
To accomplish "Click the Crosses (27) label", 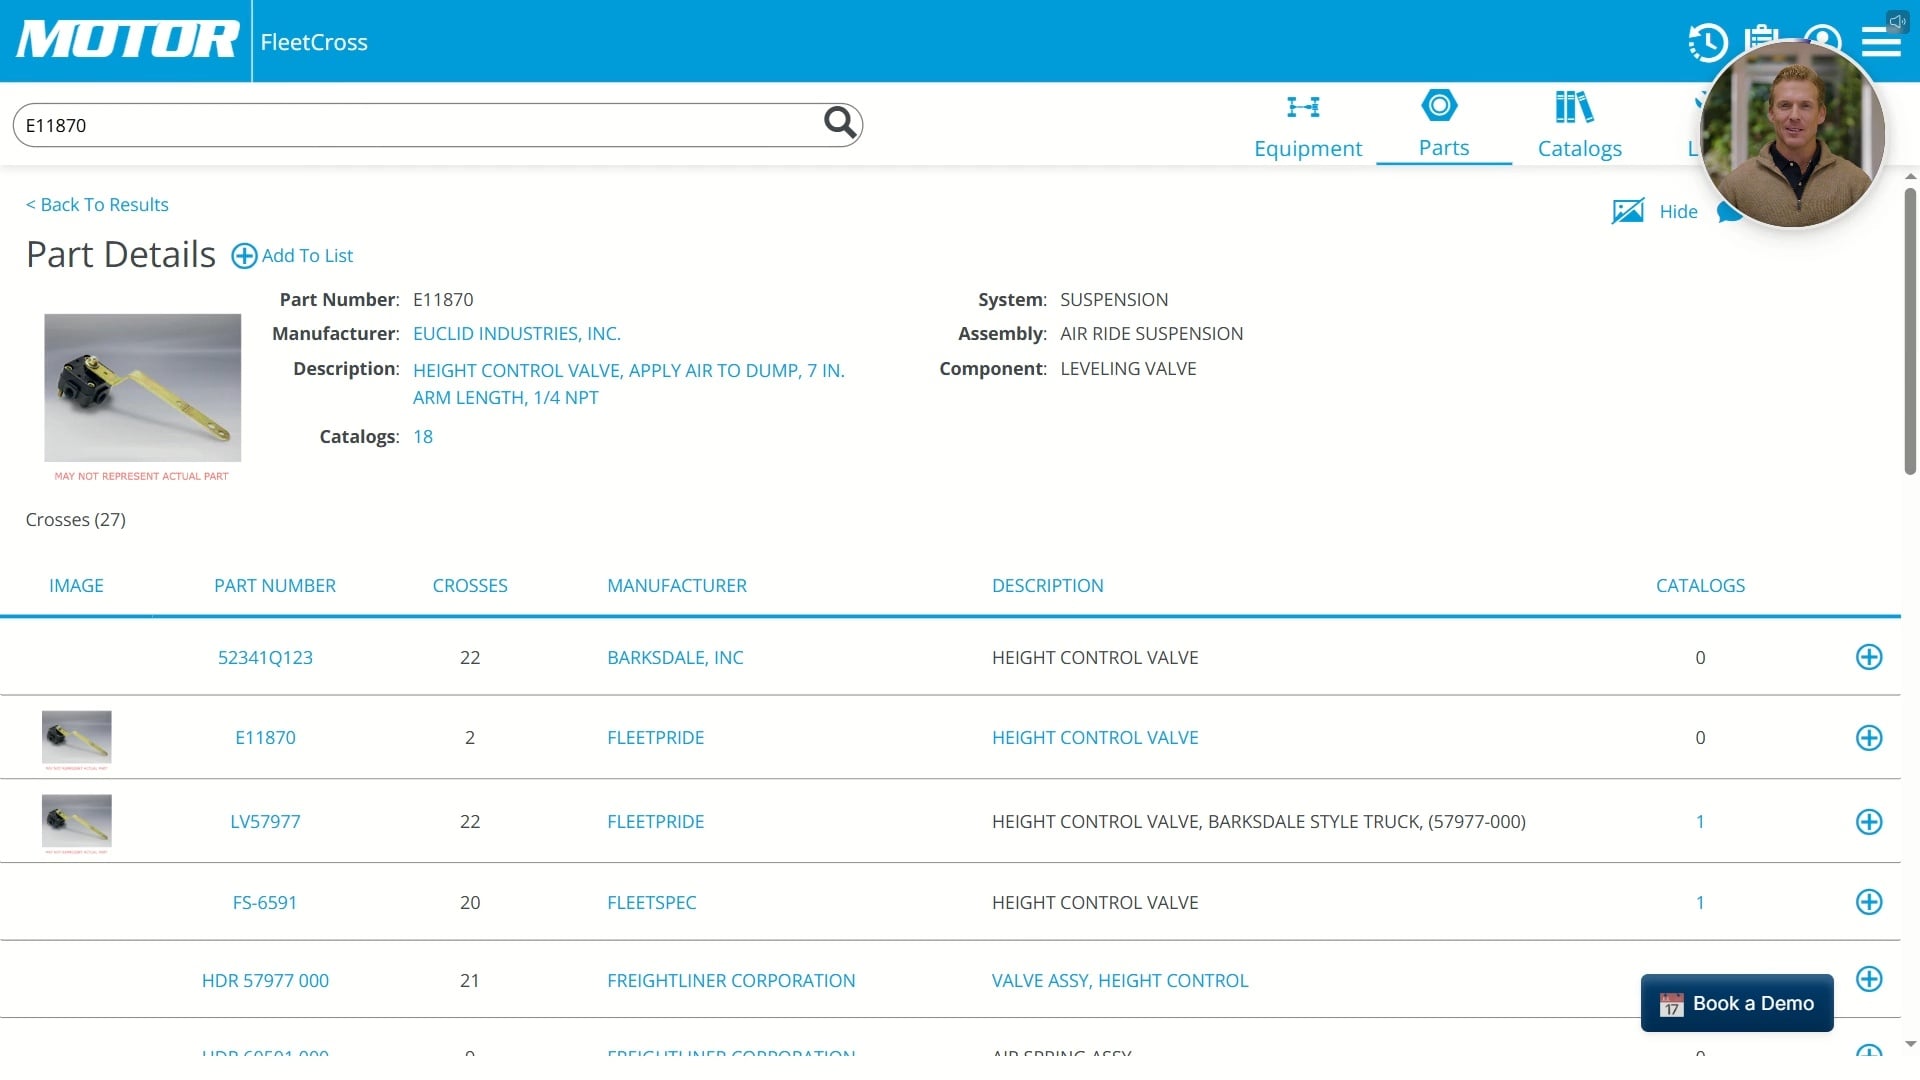I will tap(76, 520).
